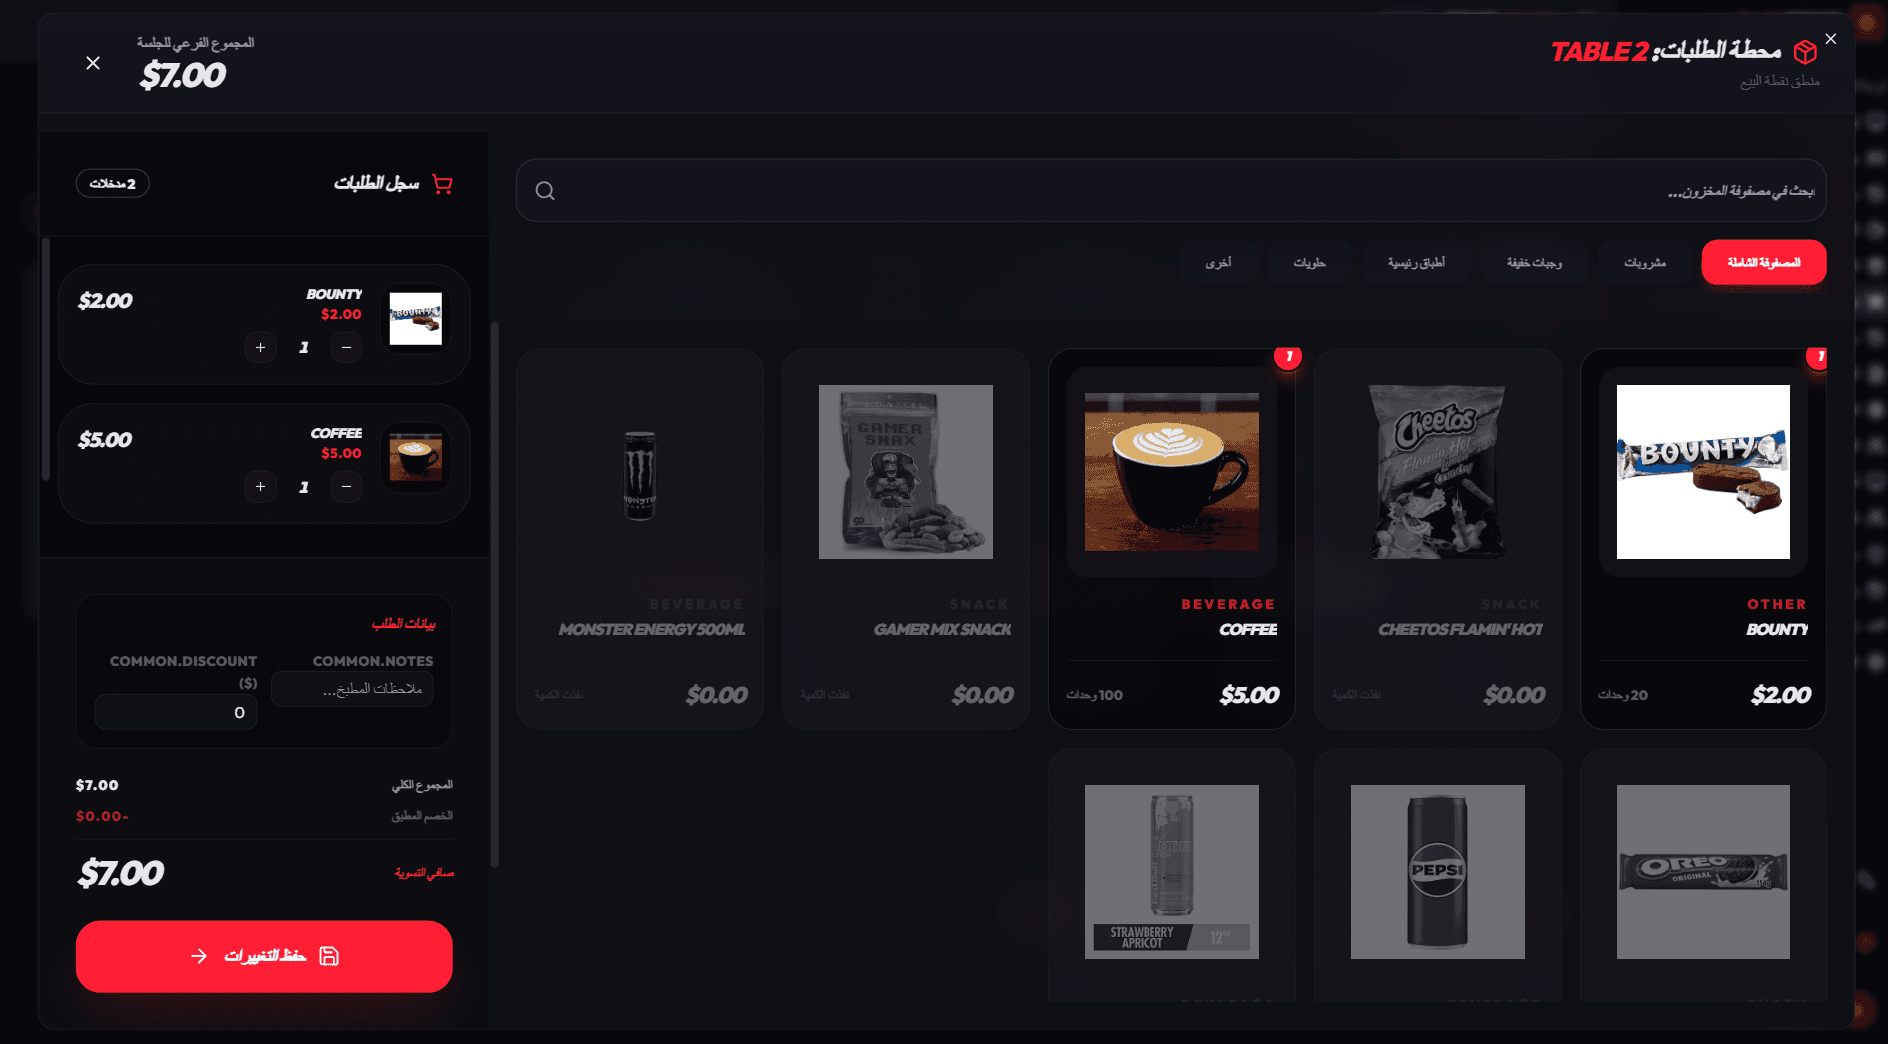
Task: Click the 'بيانات الطلب' section heading
Action: point(404,623)
